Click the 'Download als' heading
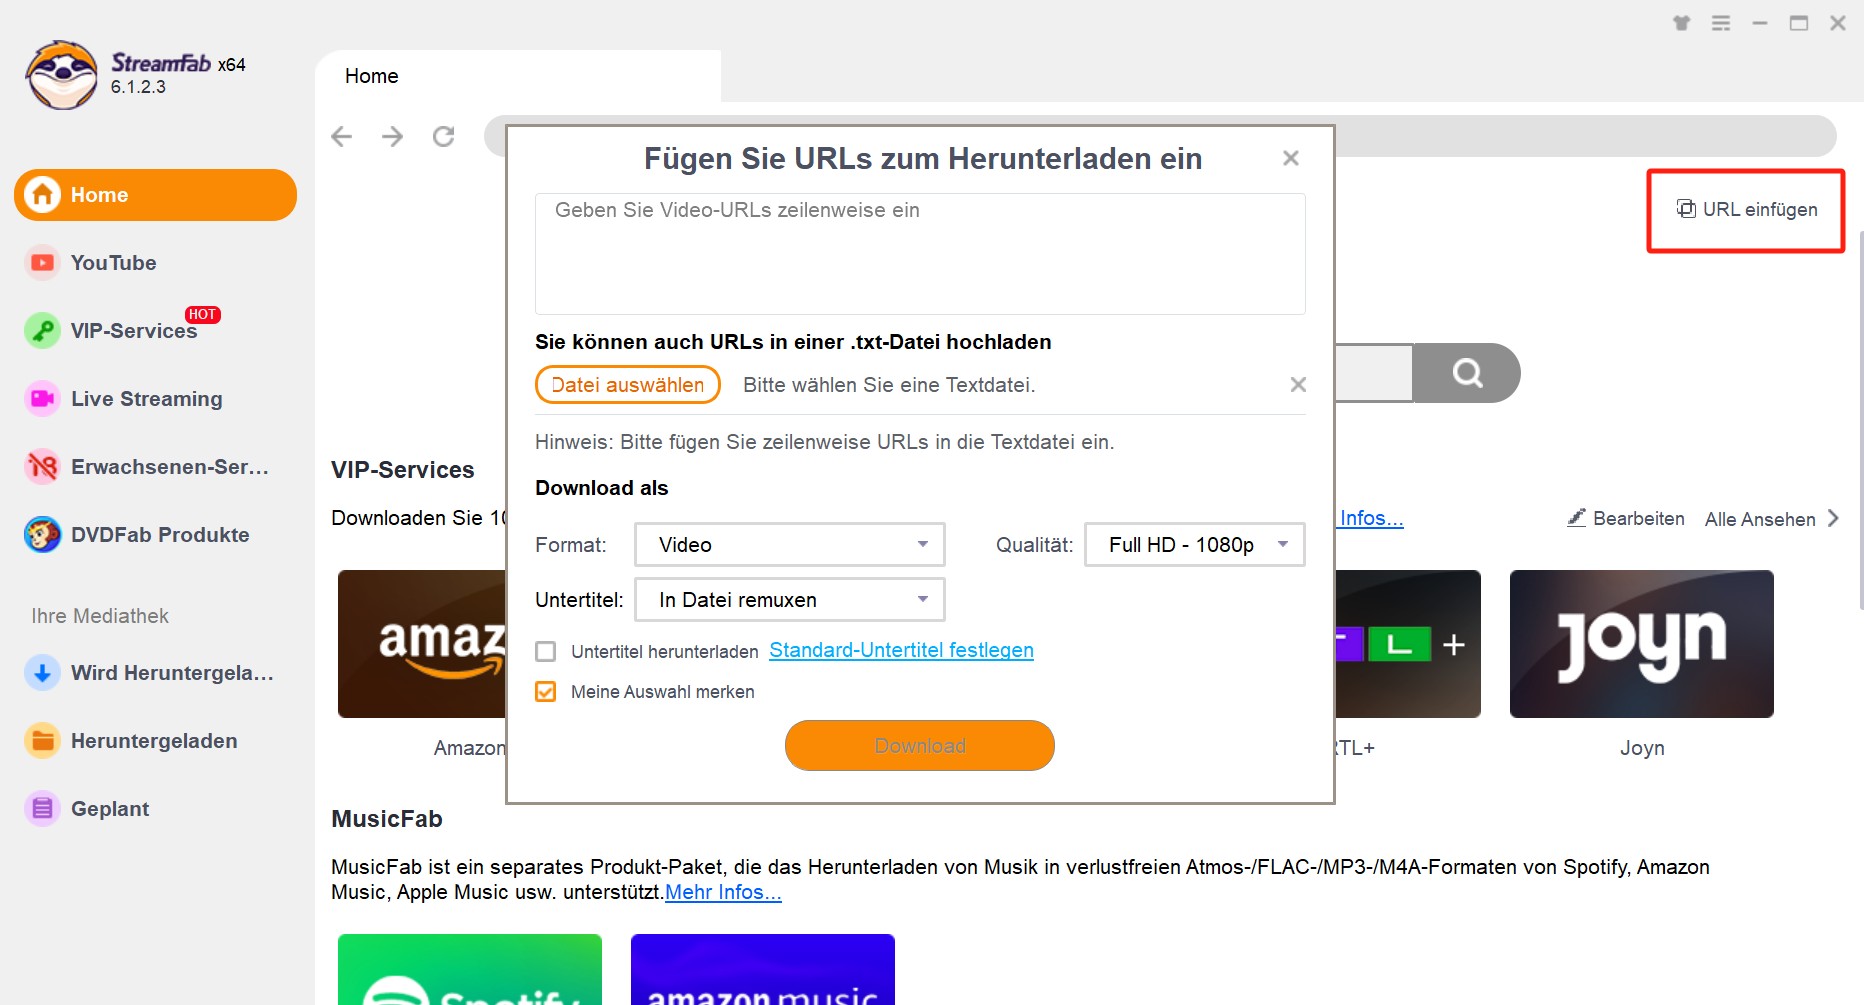Image resolution: width=1864 pixels, height=1005 pixels. point(602,488)
